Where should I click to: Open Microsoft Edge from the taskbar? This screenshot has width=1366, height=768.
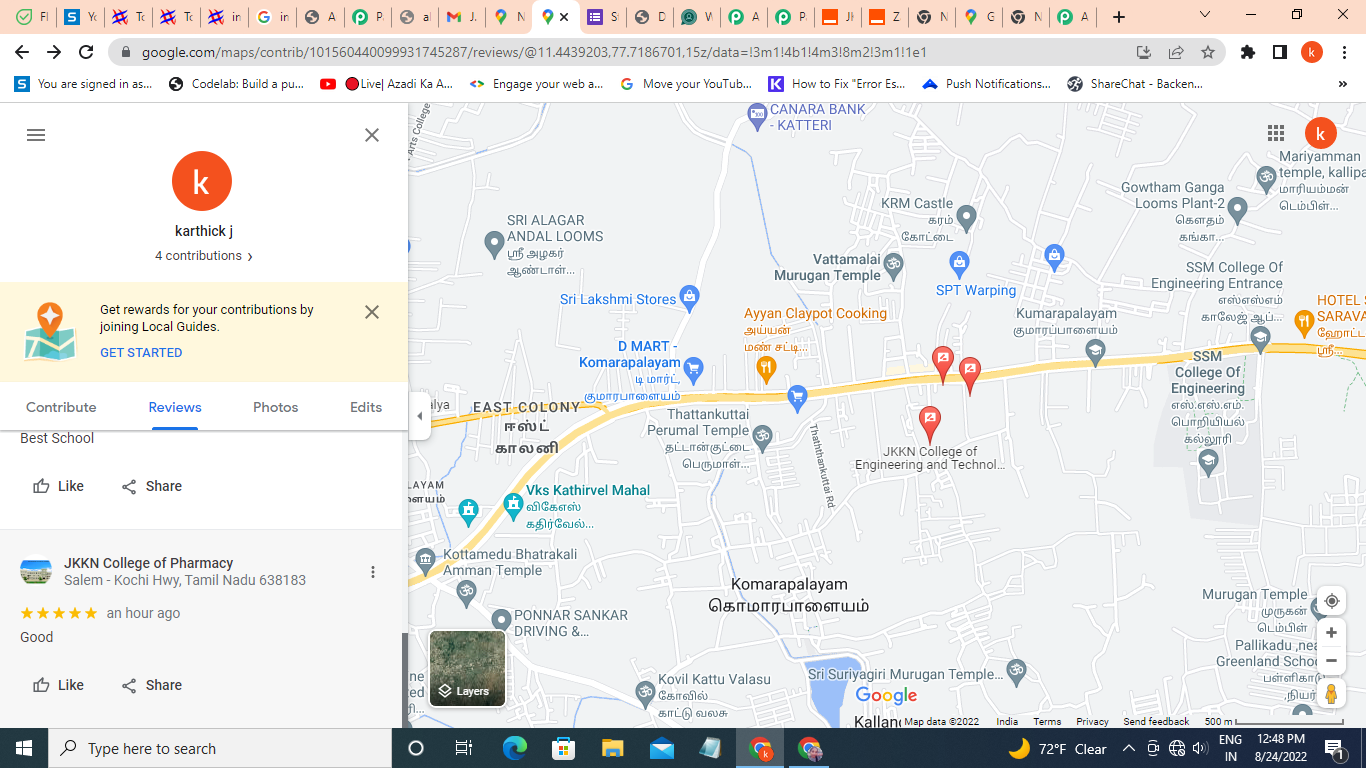click(x=515, y=748)
